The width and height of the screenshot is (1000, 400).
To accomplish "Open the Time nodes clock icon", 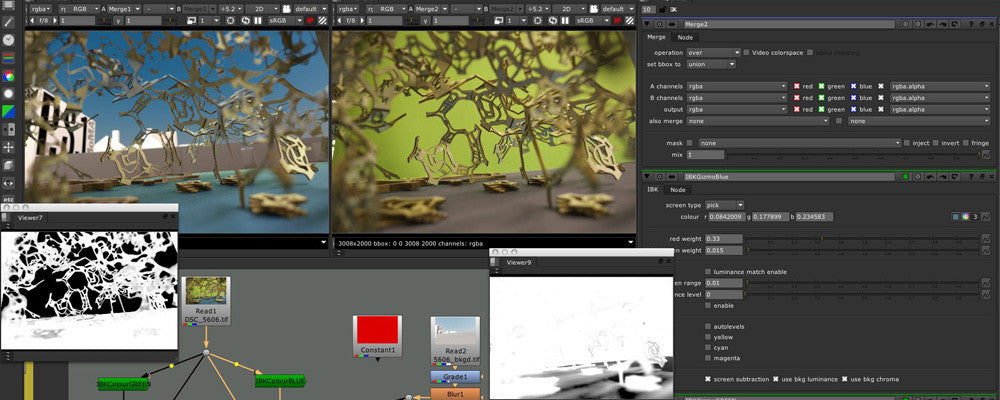I will click(9, 39).
